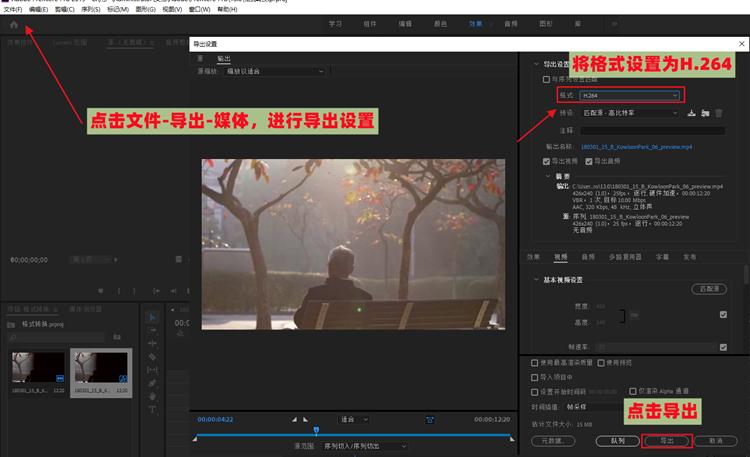Image resolution: width=750 pixels, height=457 pixels.
Task: Switch to the 字幕 tab in export settings
Action: click(662, 257)
